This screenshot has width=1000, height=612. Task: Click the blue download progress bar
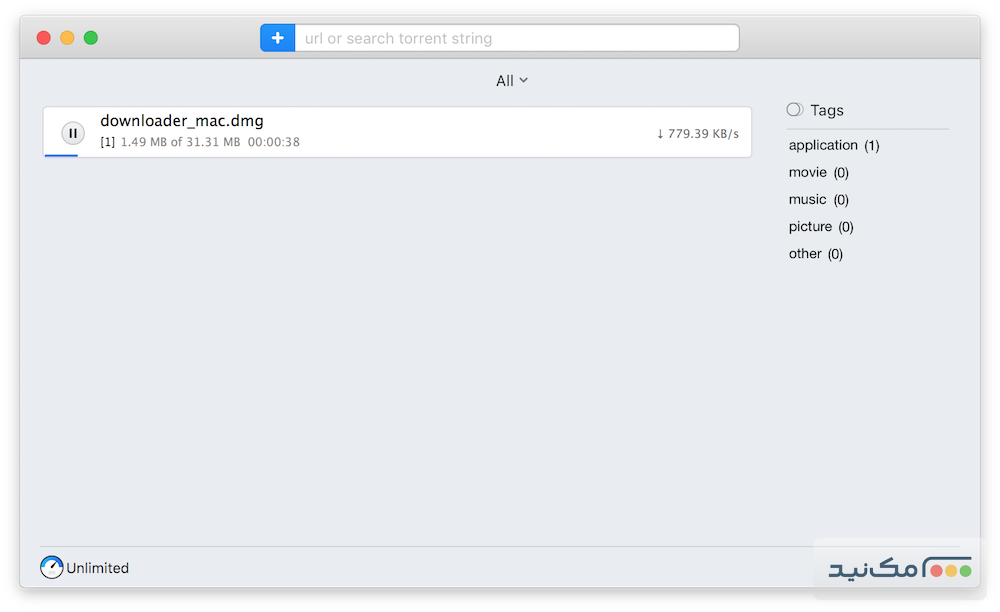(61, 155)
